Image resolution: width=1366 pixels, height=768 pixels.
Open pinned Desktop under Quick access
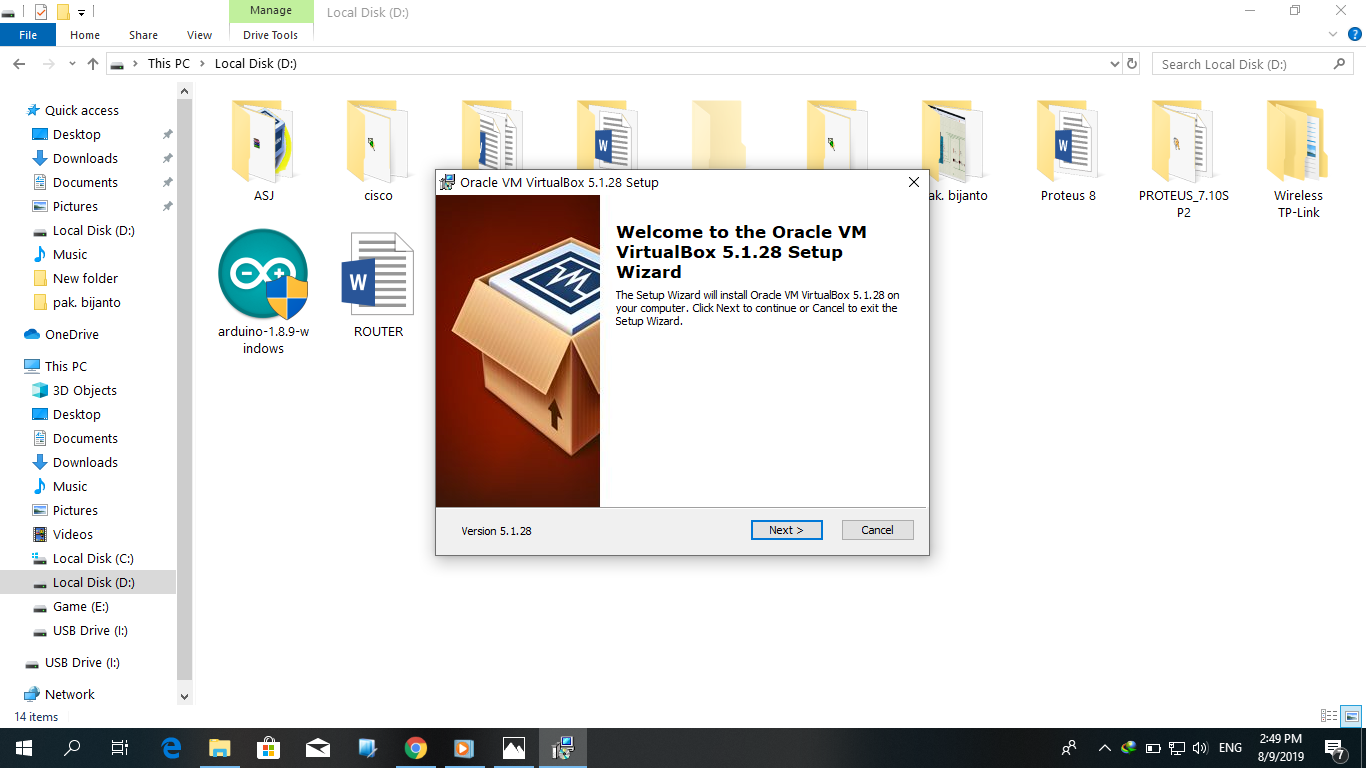pyautogui.click(x=76, y=134)
